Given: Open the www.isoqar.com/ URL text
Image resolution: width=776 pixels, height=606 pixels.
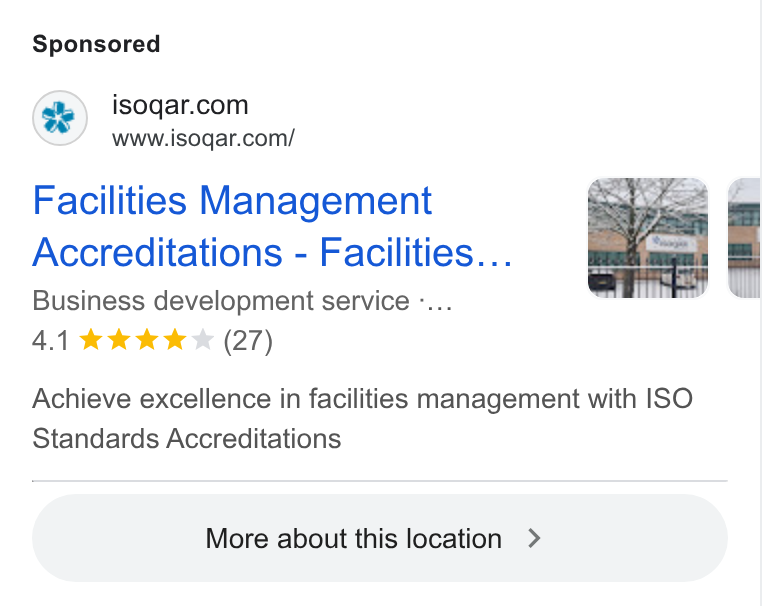Looking at the screenshot, I should point(203,138).
